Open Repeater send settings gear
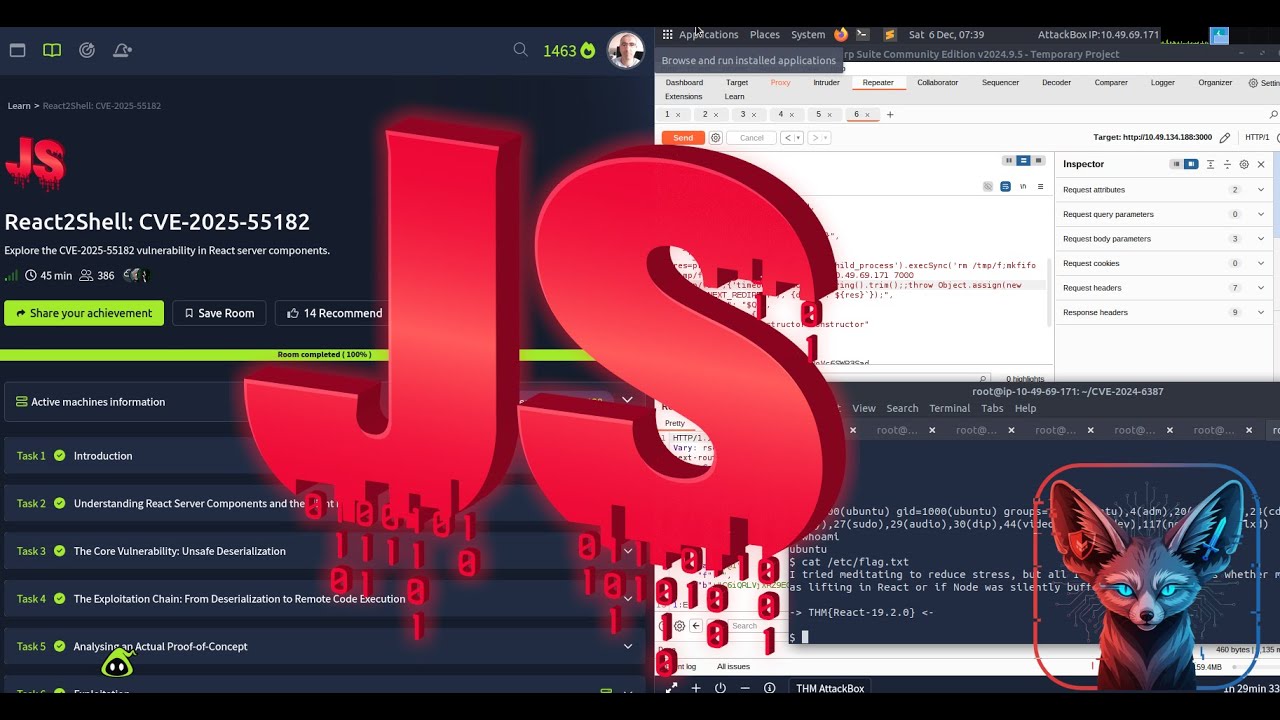This screenshot has height=720, width=1280. tap(716, 138)
